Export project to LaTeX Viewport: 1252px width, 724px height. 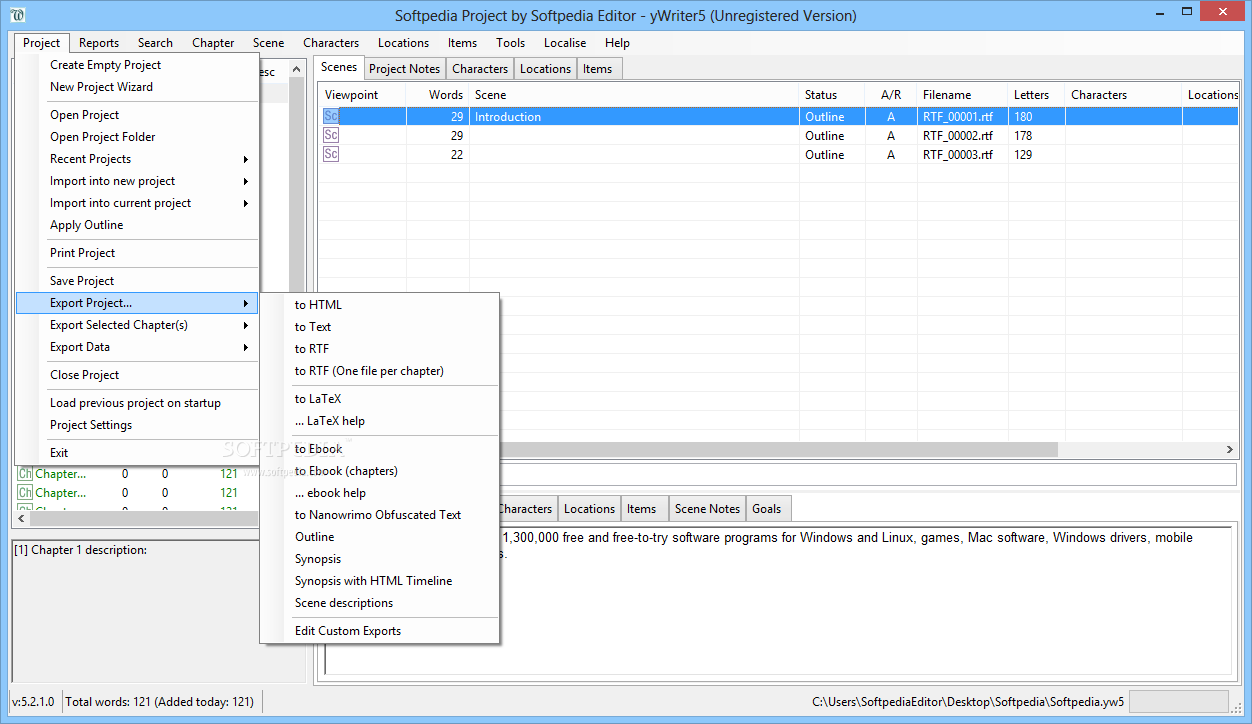[380, 399]
